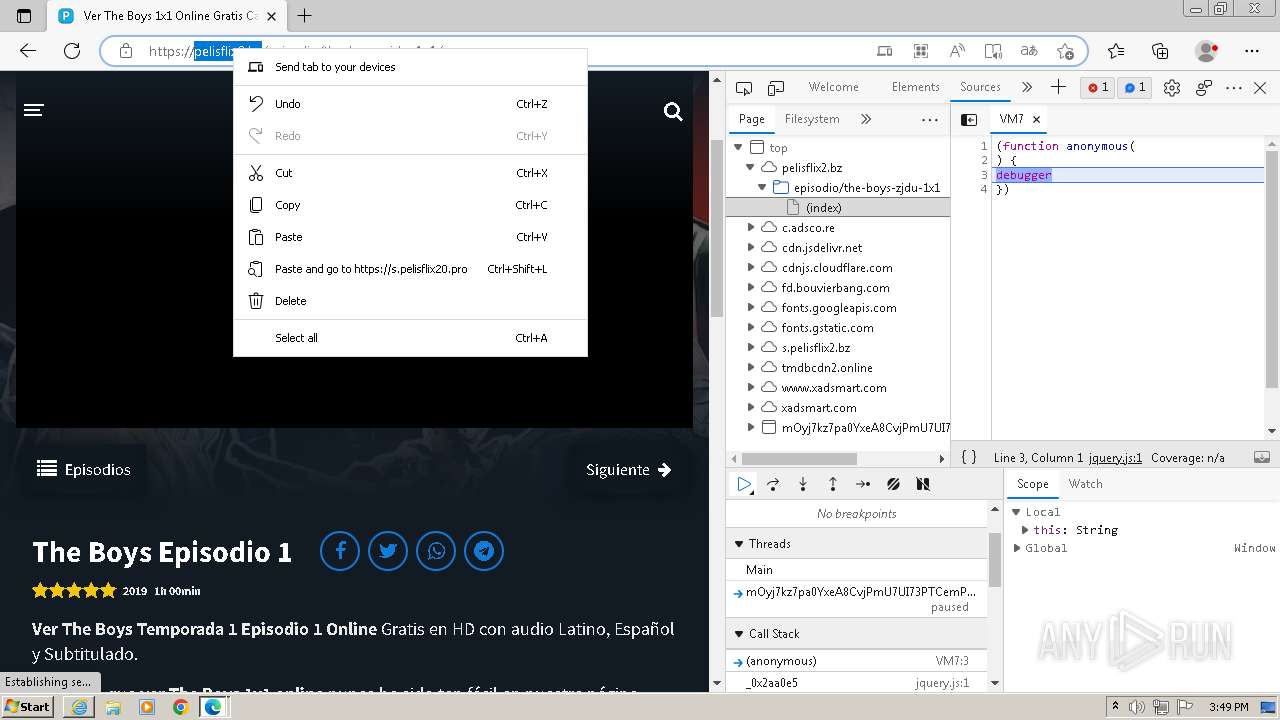The height and width of the screenshot is (720, 1280).
Task: Step into next function call icon
Action: [803, 484]
